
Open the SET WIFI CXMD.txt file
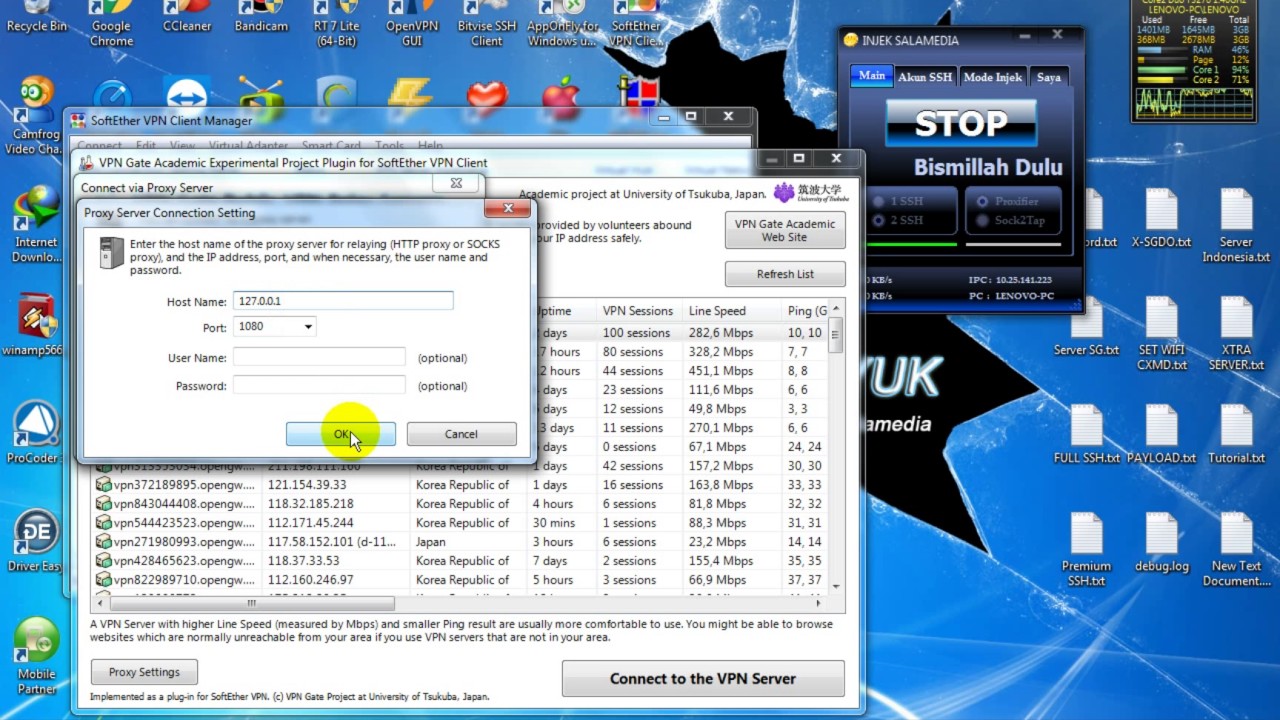(1161, 333)
